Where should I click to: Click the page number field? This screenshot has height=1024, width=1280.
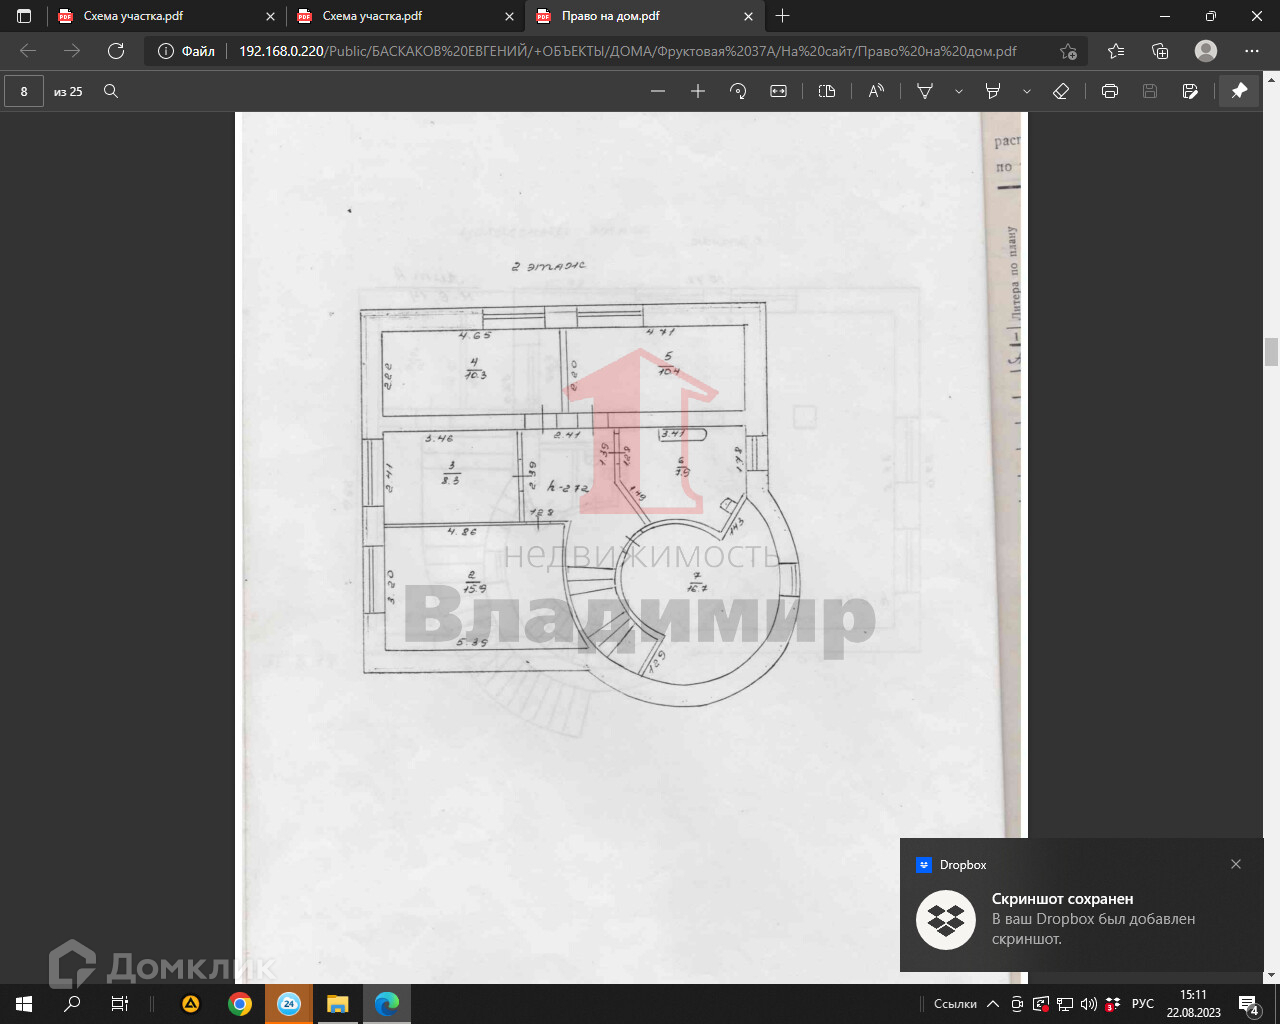coord(24,91)
